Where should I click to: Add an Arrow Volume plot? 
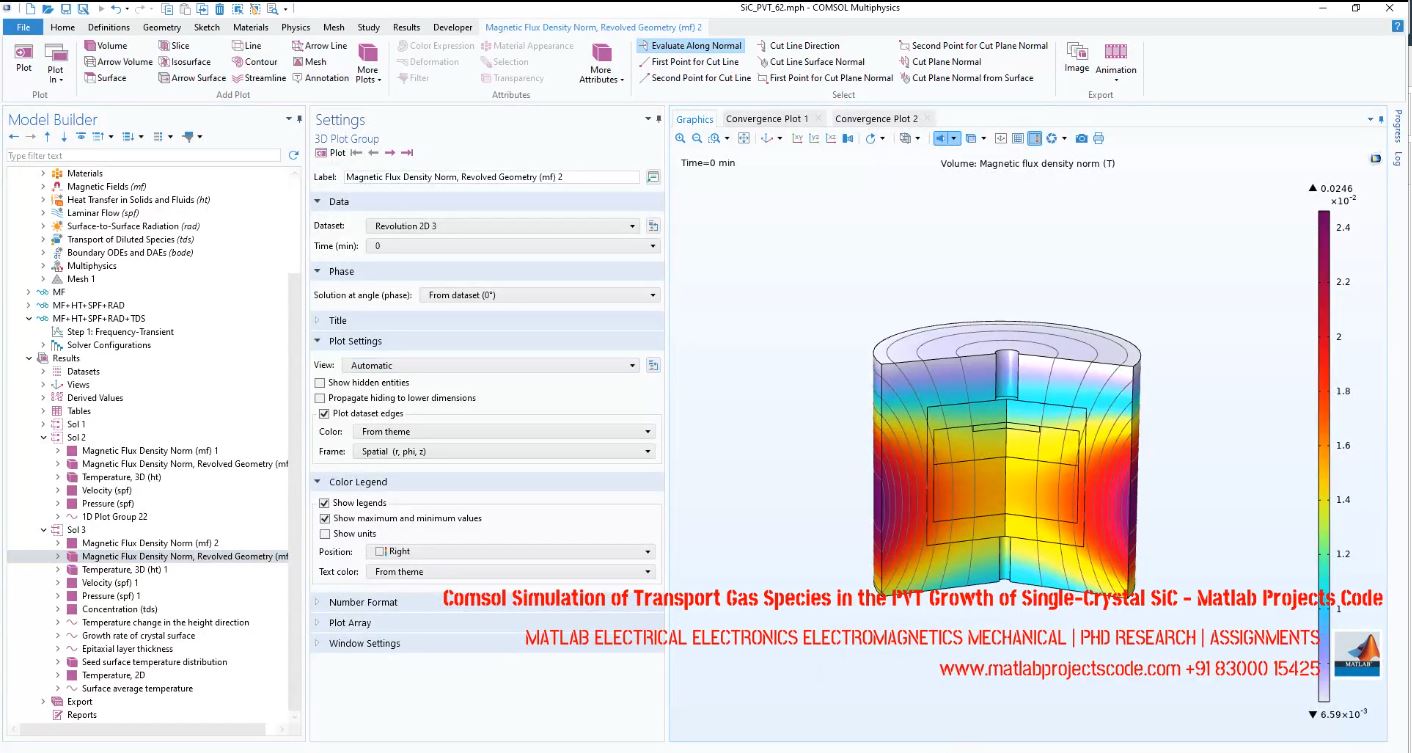[118, 61]
